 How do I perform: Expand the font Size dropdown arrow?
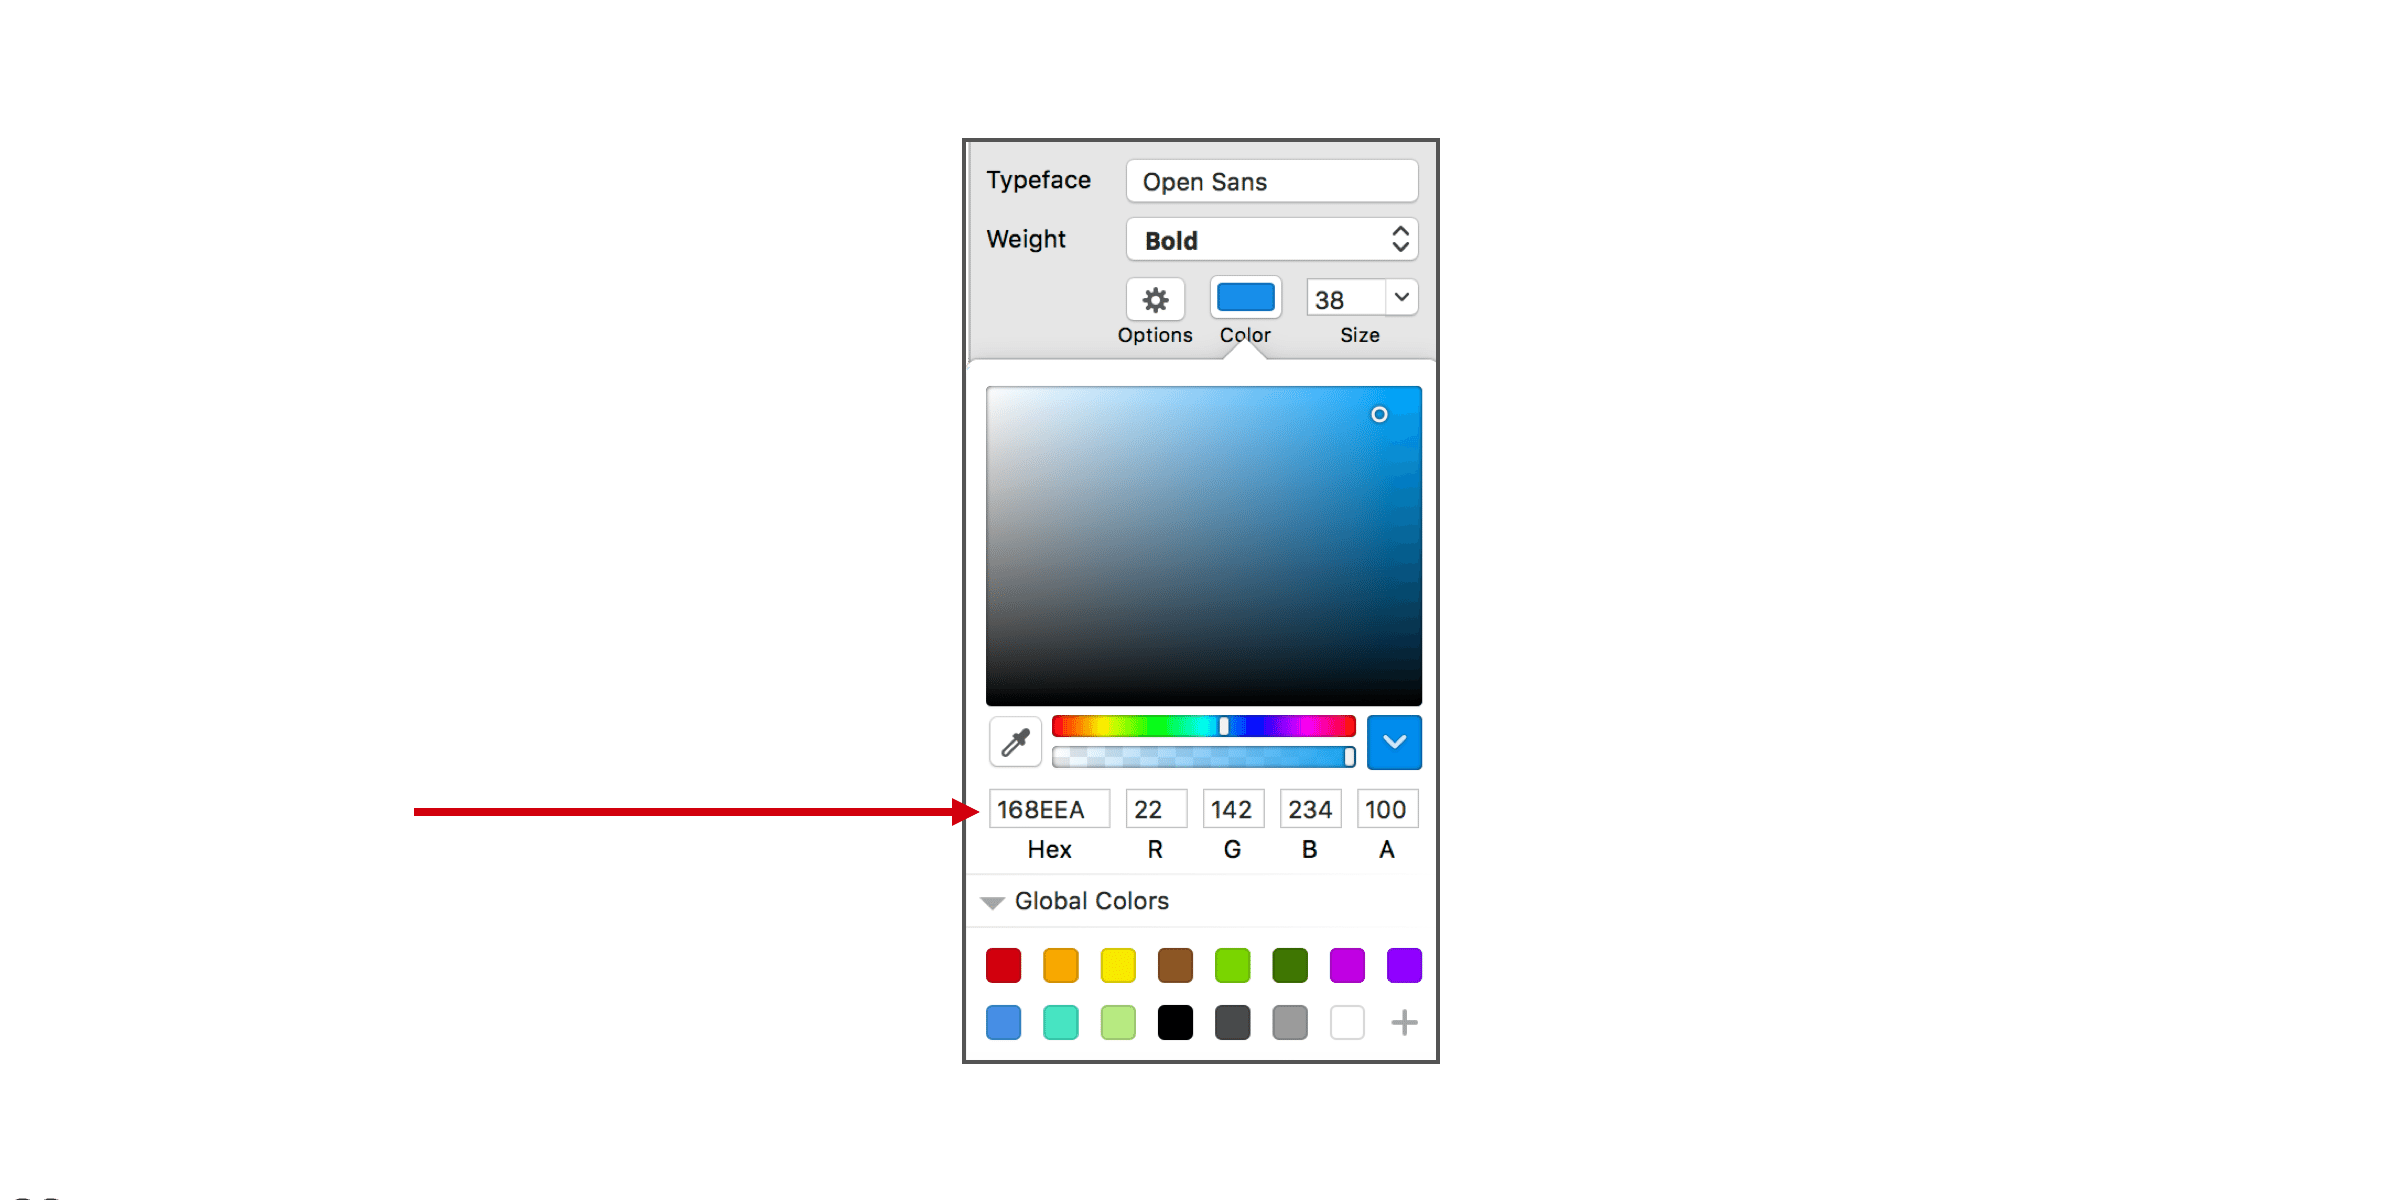click(1402, 297)
